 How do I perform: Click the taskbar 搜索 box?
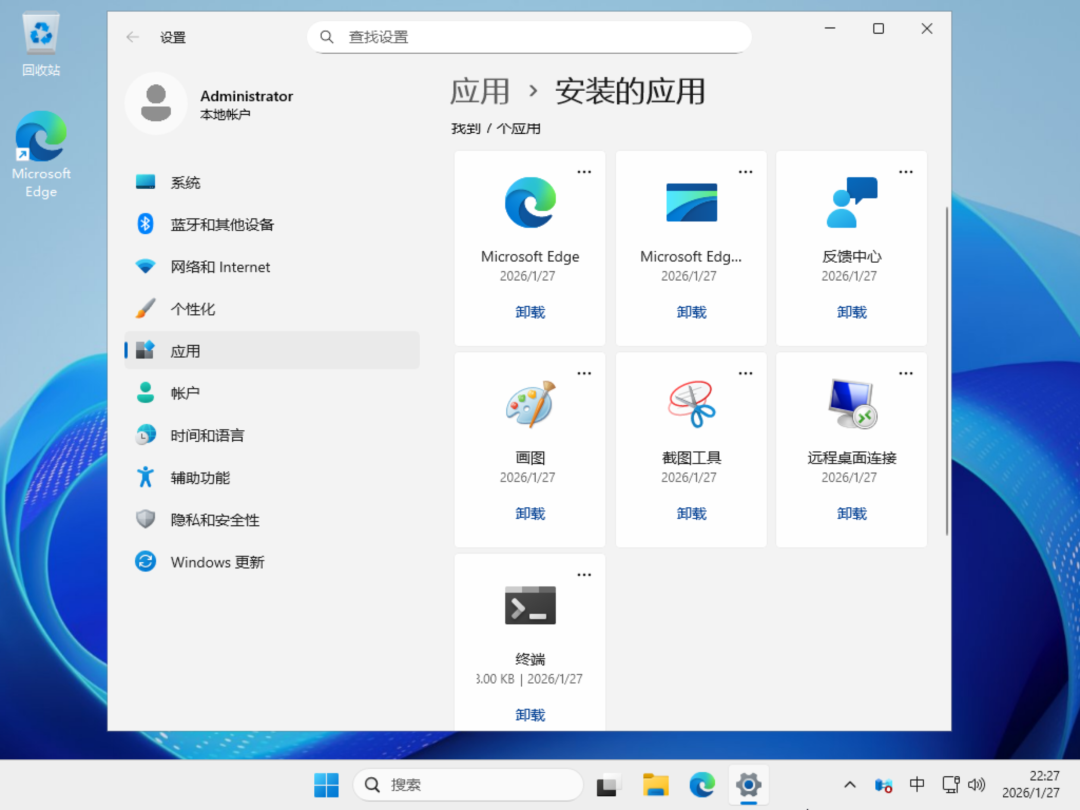coord(468,785)
